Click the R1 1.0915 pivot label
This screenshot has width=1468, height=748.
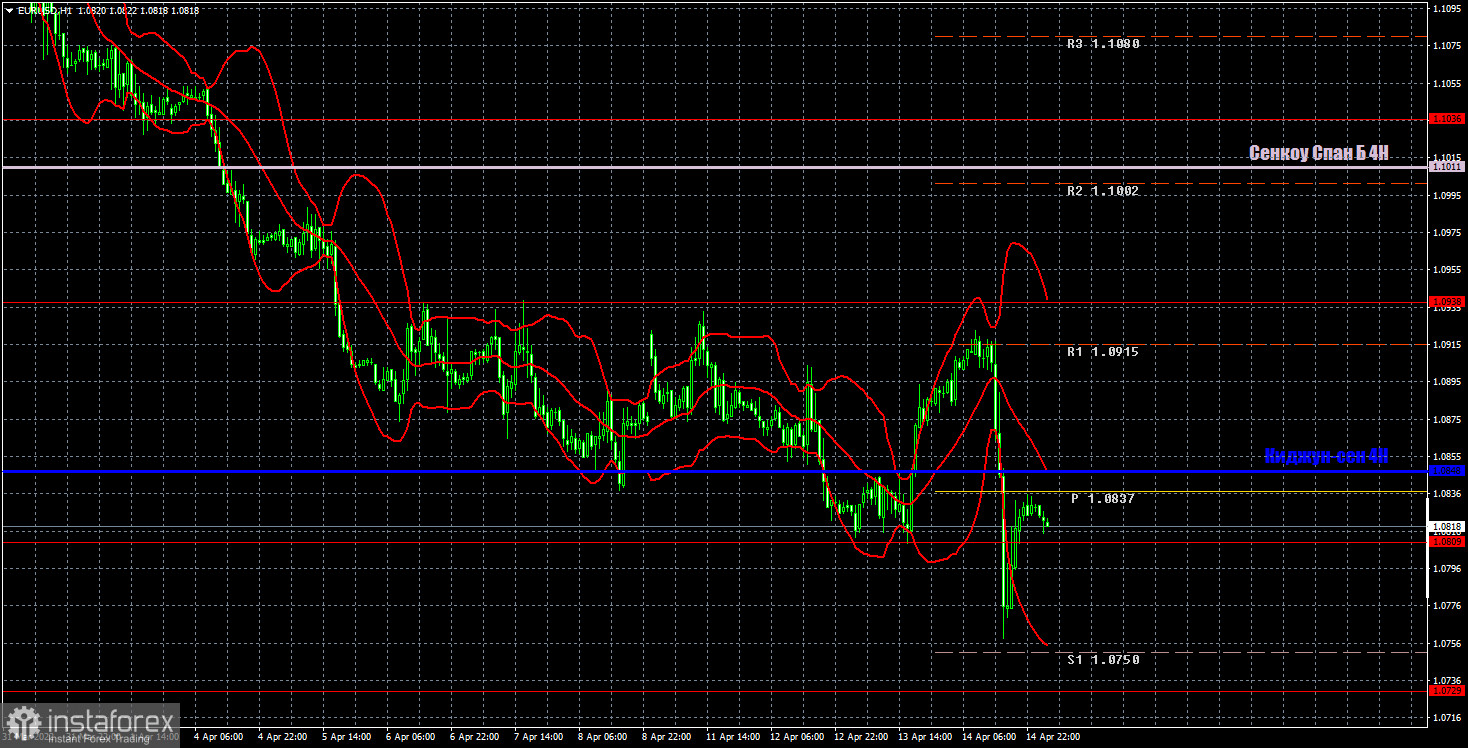pyautogui.click(x=1103, y=351)
